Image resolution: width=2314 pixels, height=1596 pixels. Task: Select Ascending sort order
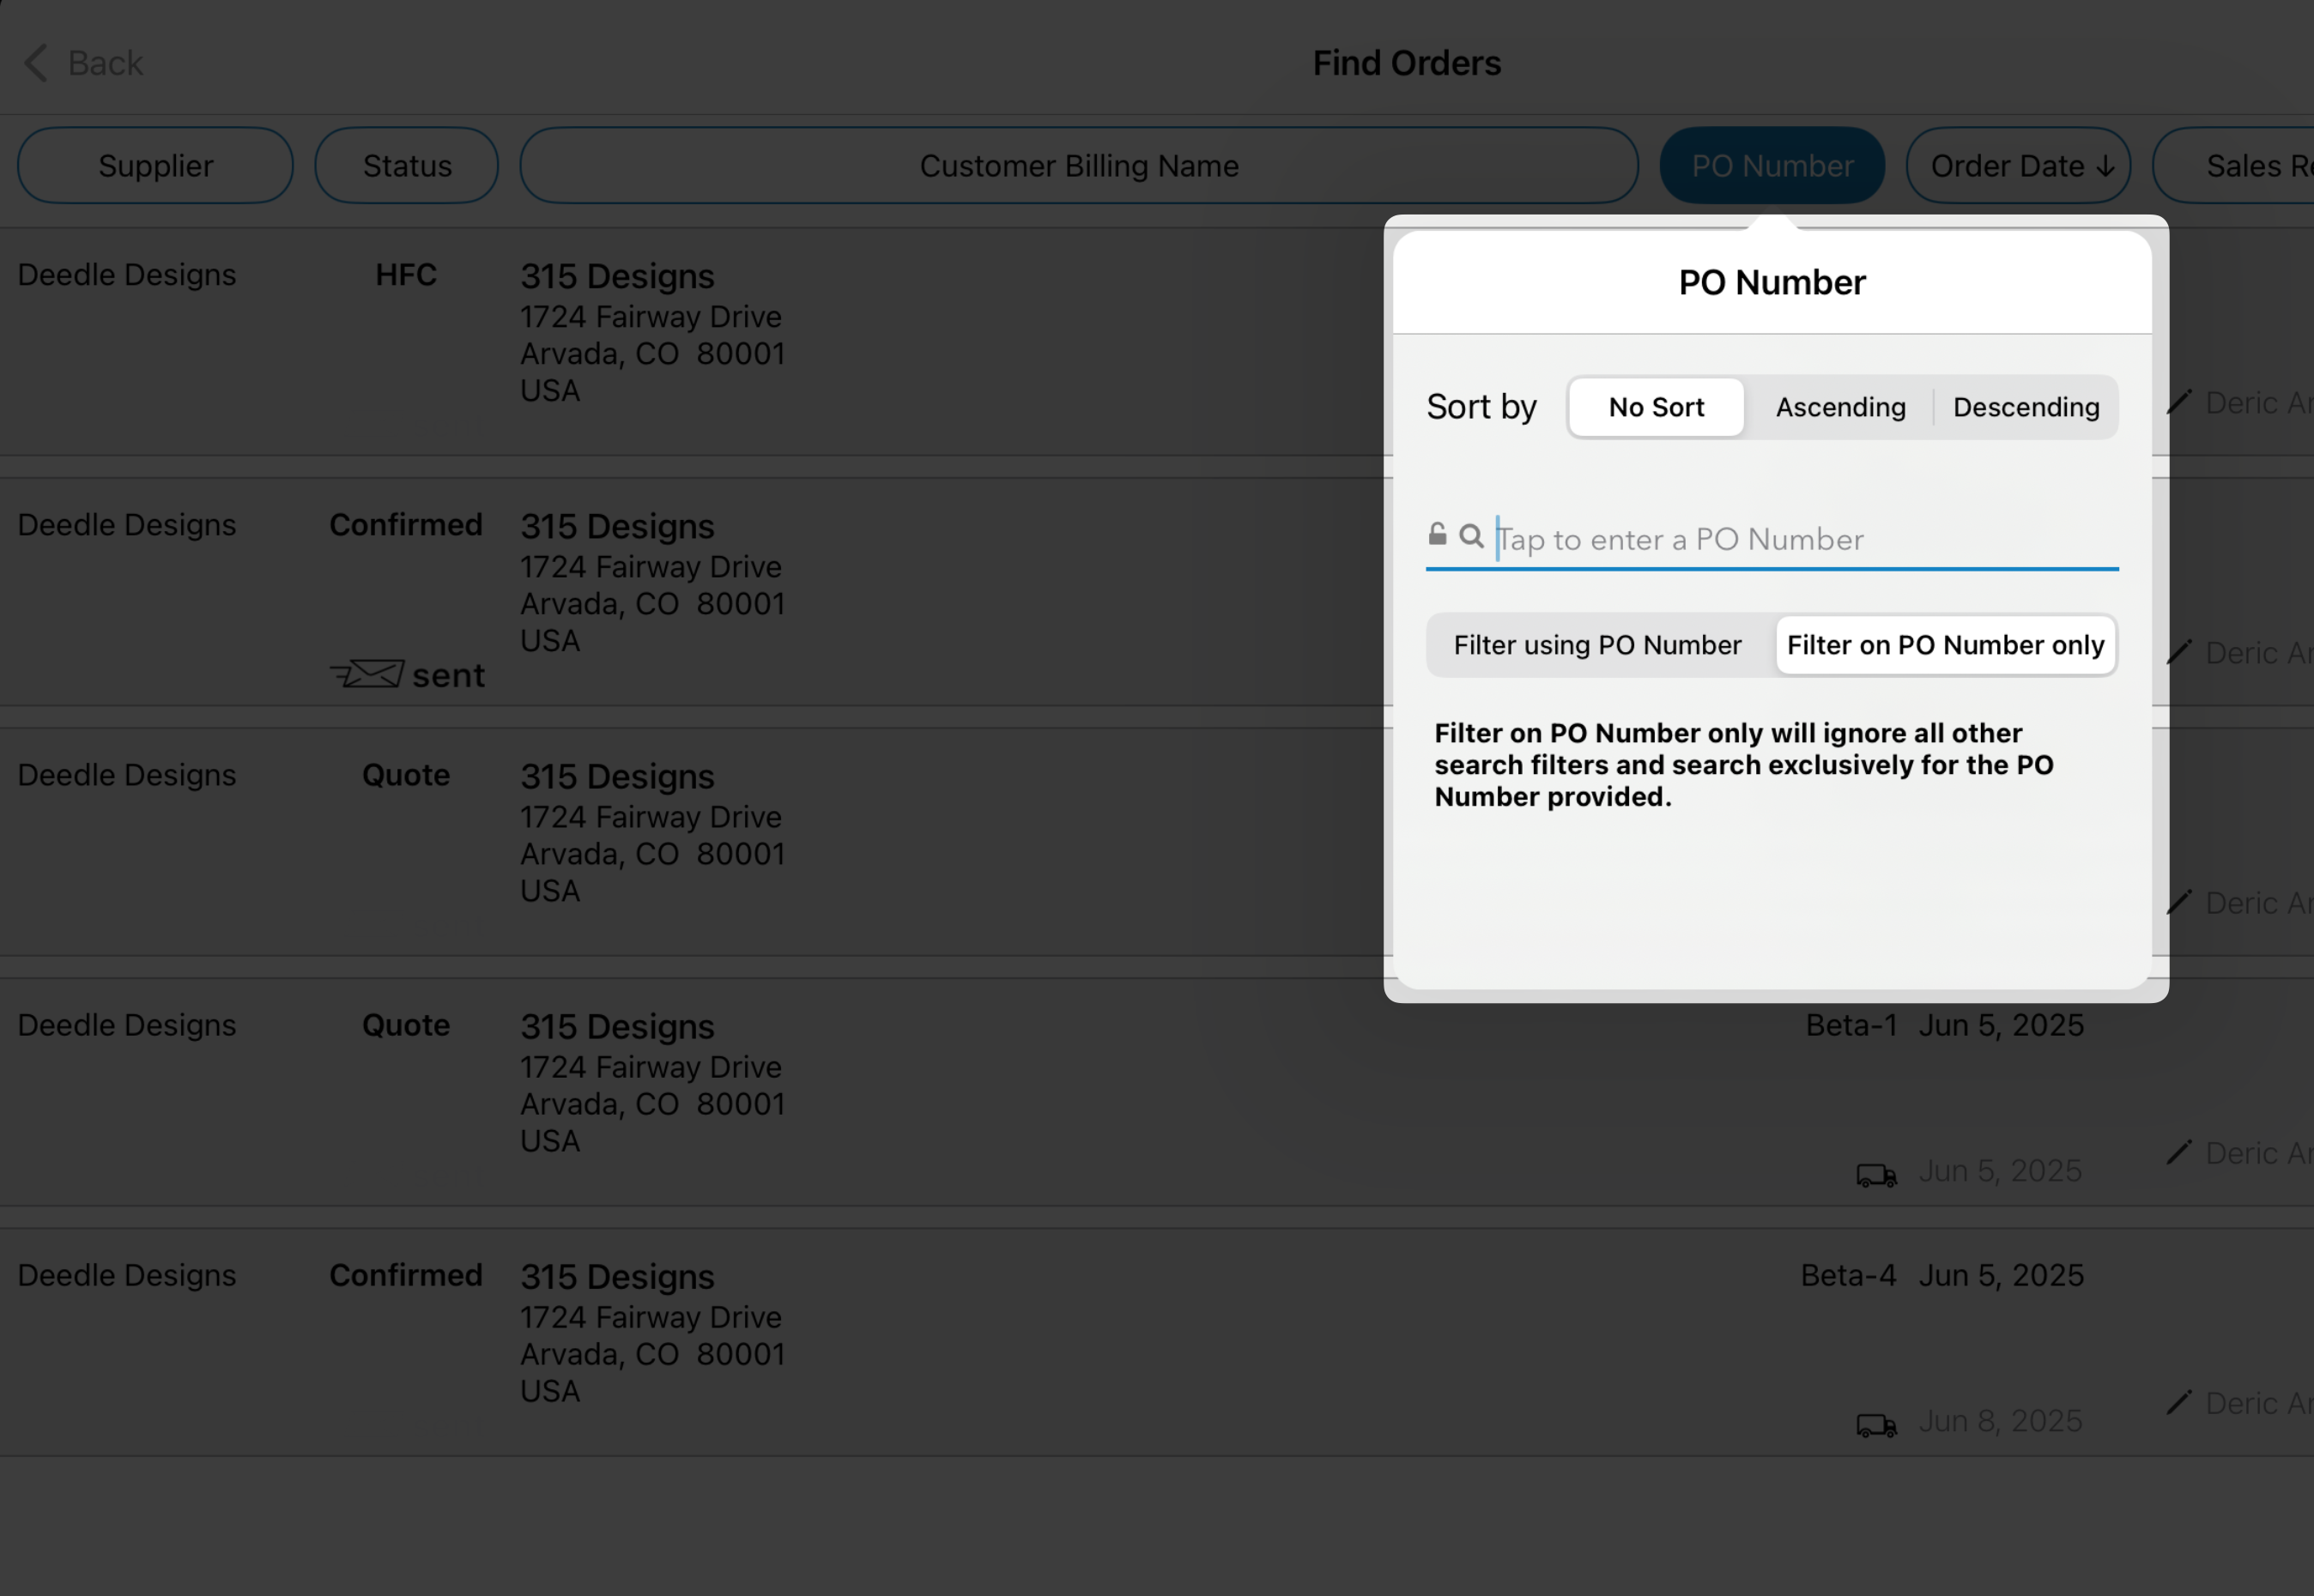pos(1840,407)
